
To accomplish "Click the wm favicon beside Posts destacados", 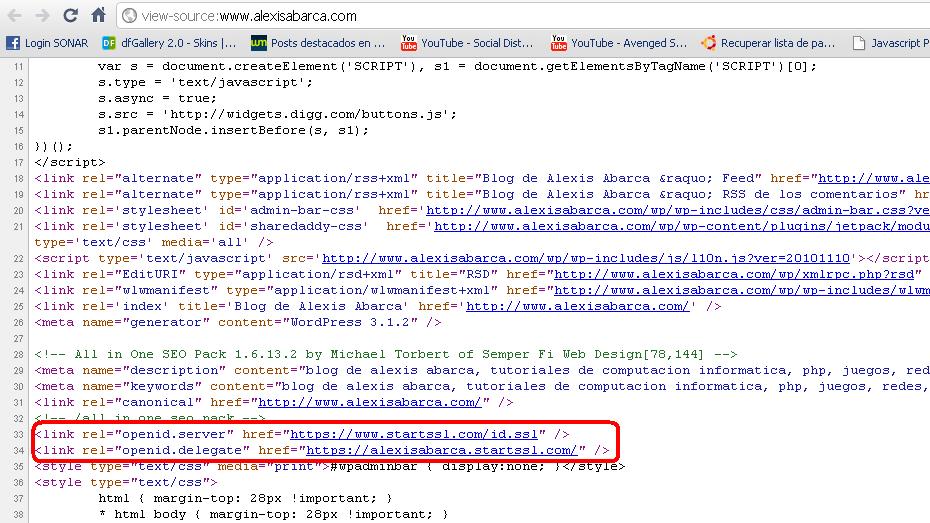I will (x=259, y=43).
